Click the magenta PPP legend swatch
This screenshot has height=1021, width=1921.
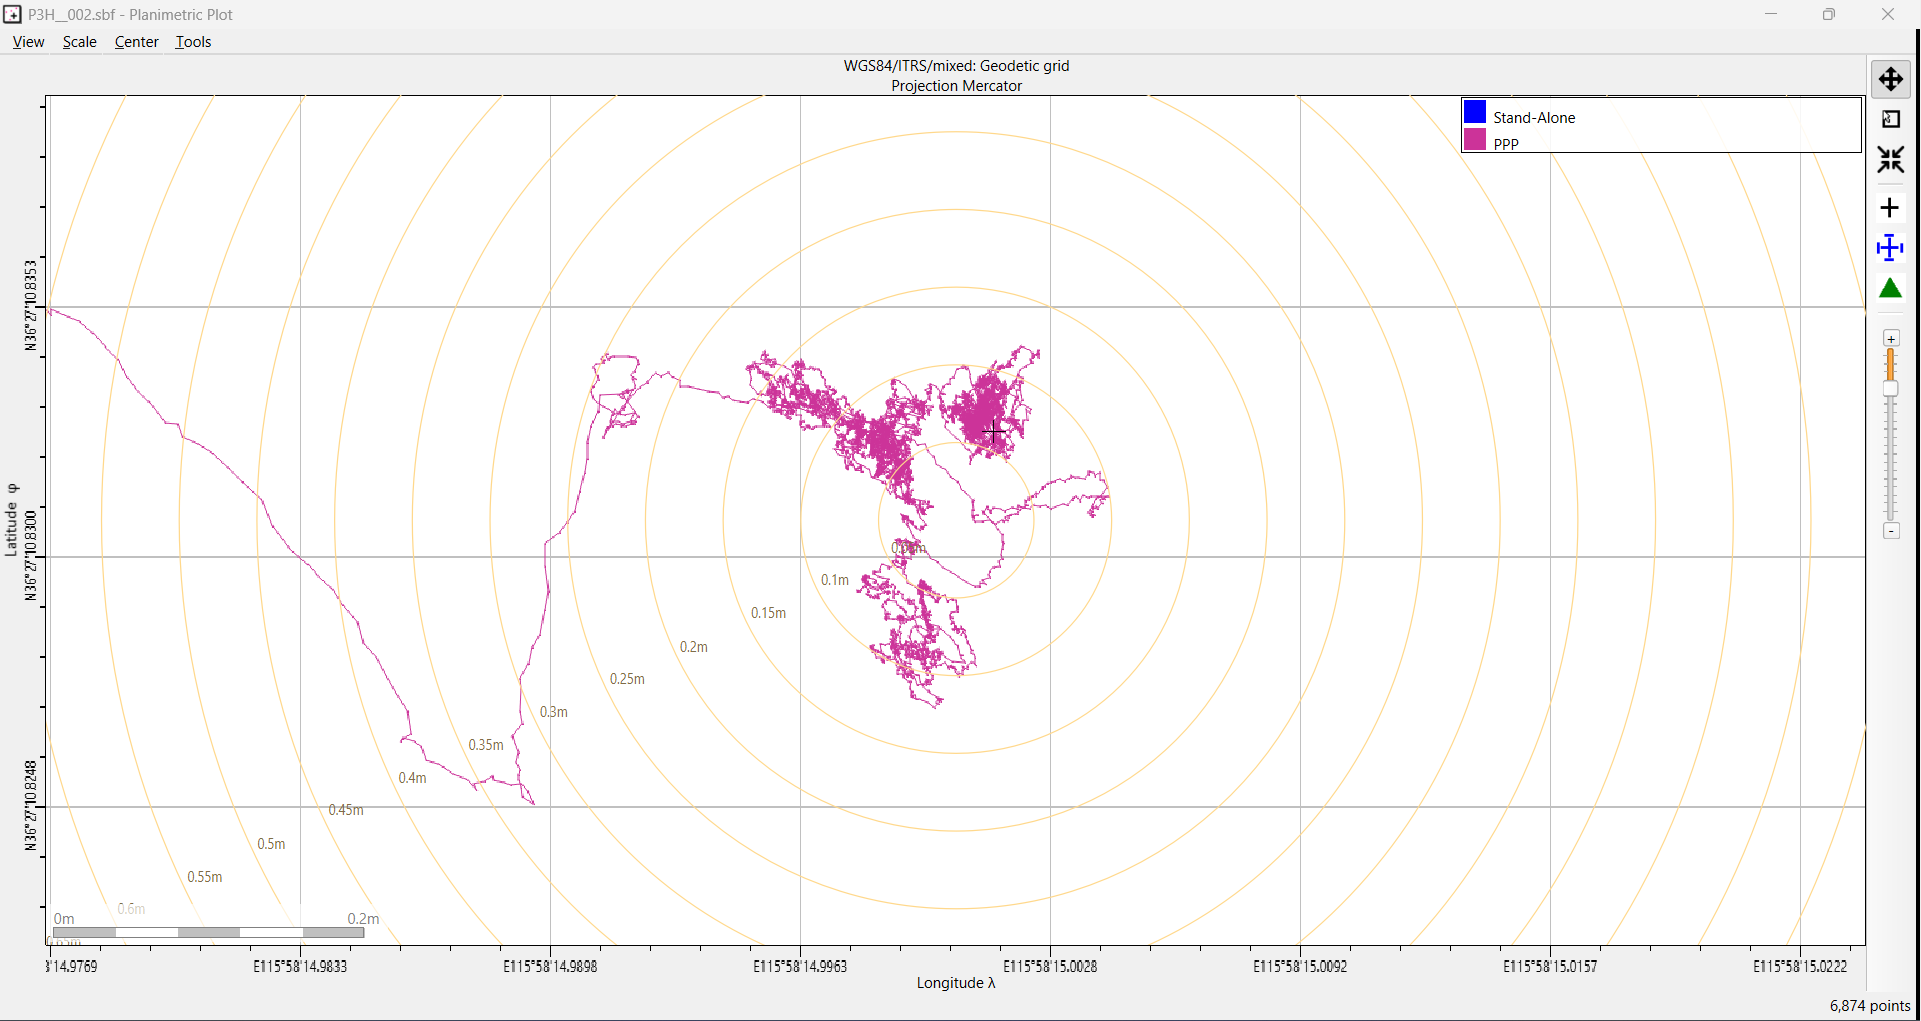click(x=1475, y=139)
